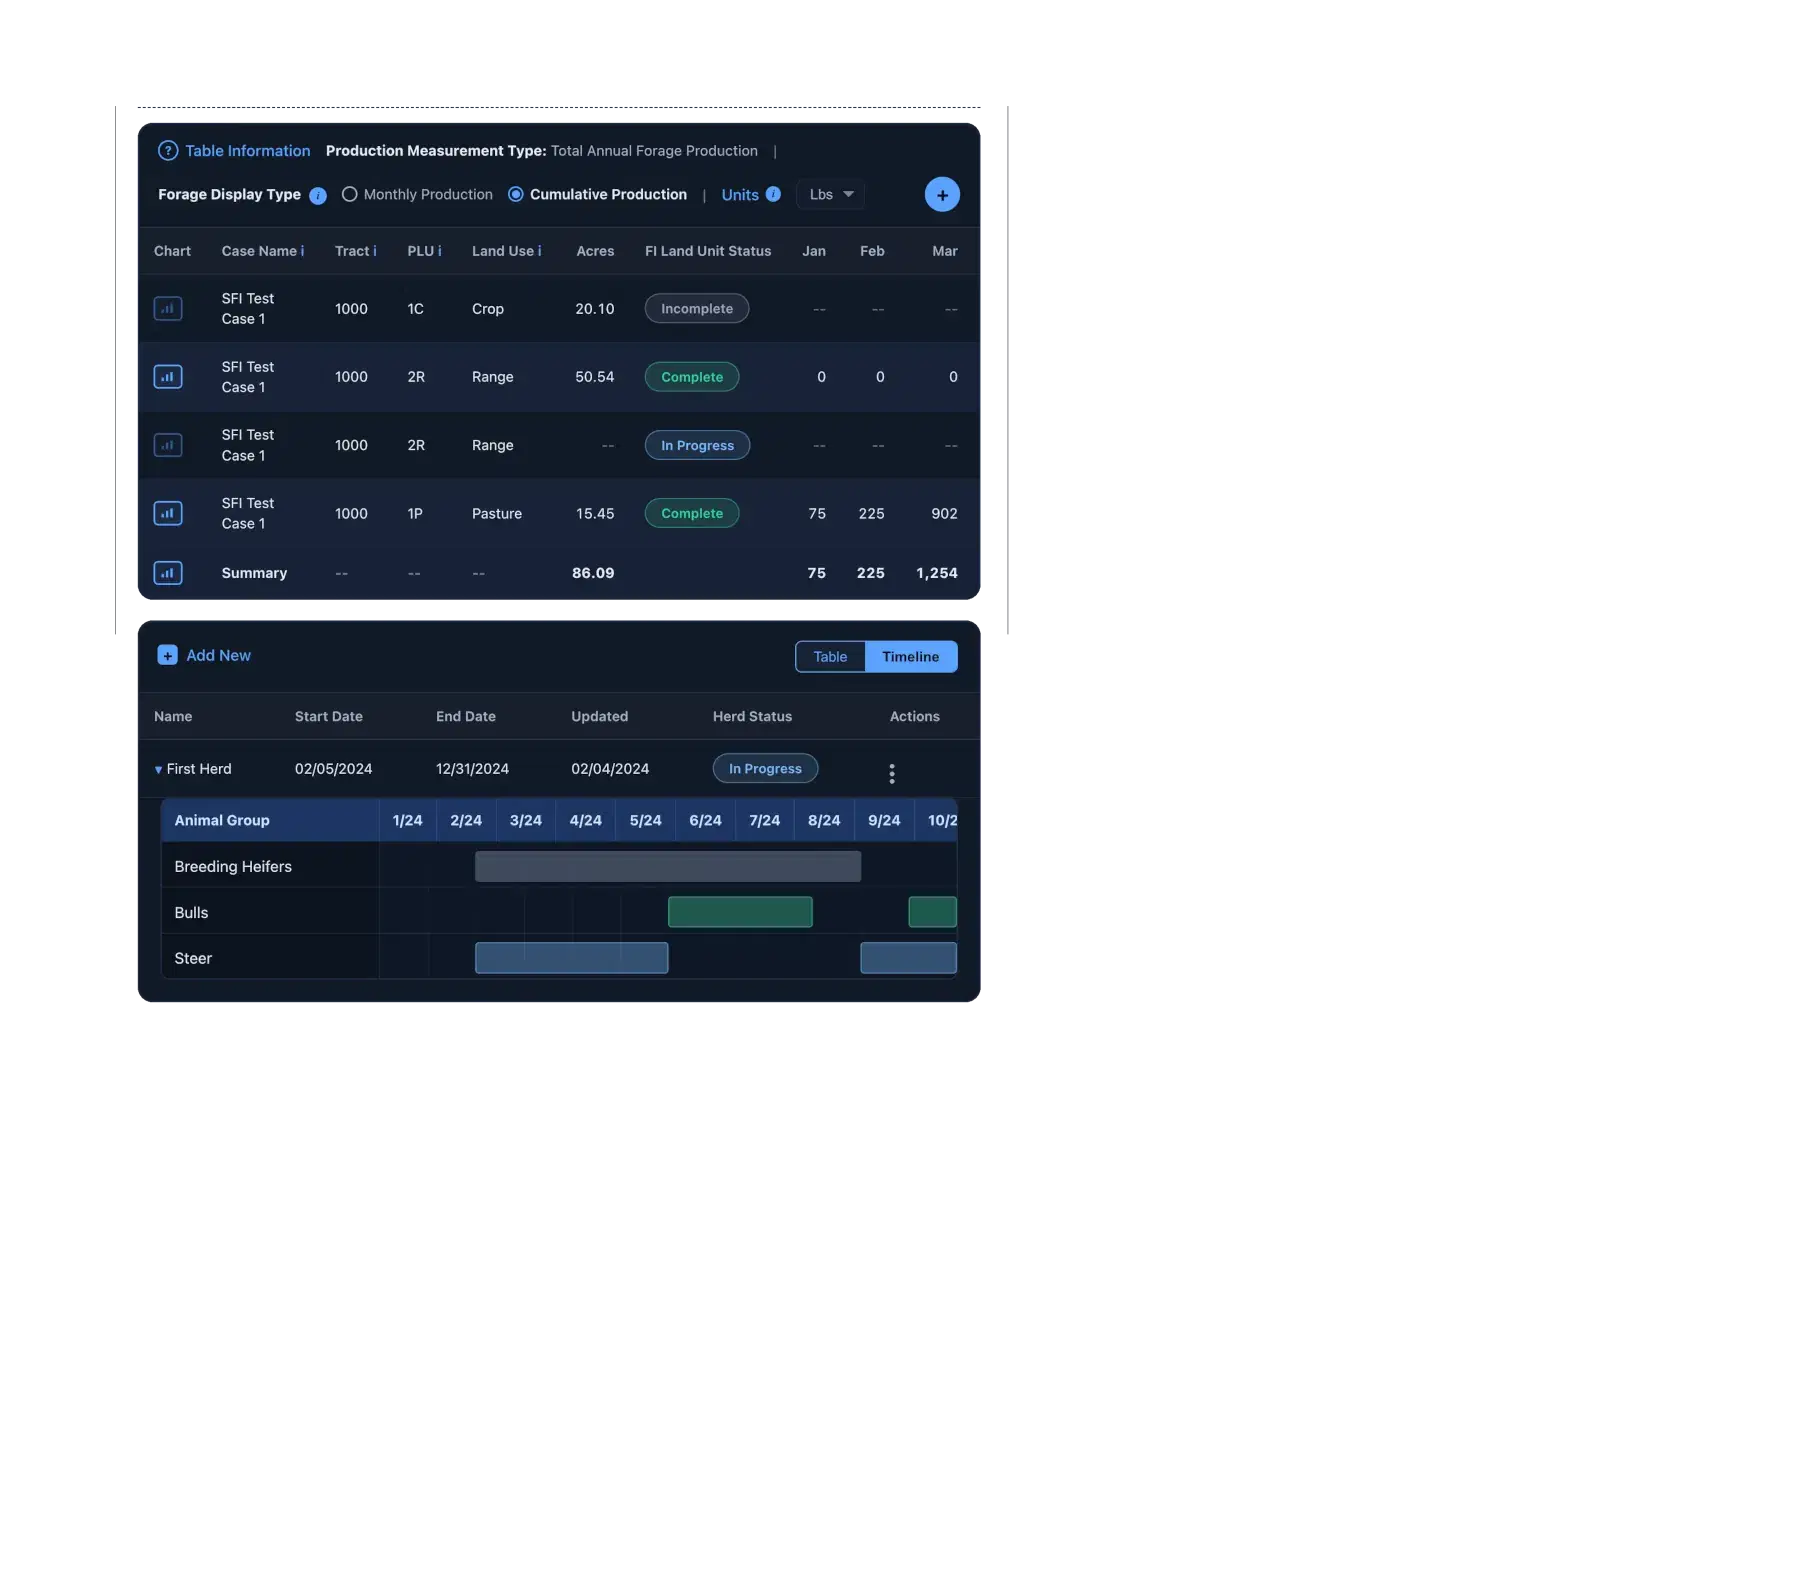Switch to the Timeline view tab
Image resolution: width=1800 pixels, height=1587 pixels.
click(x=911, y=657)
